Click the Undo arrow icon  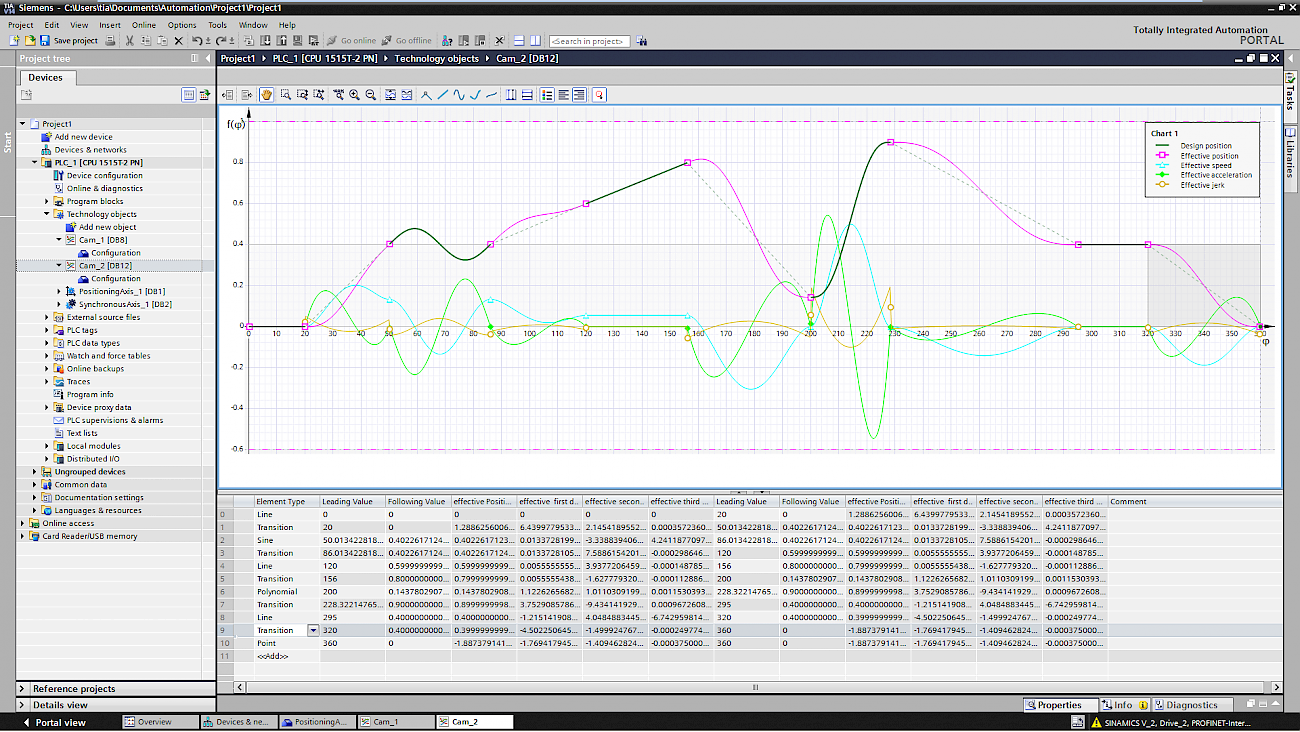click(x=197, y=41)
